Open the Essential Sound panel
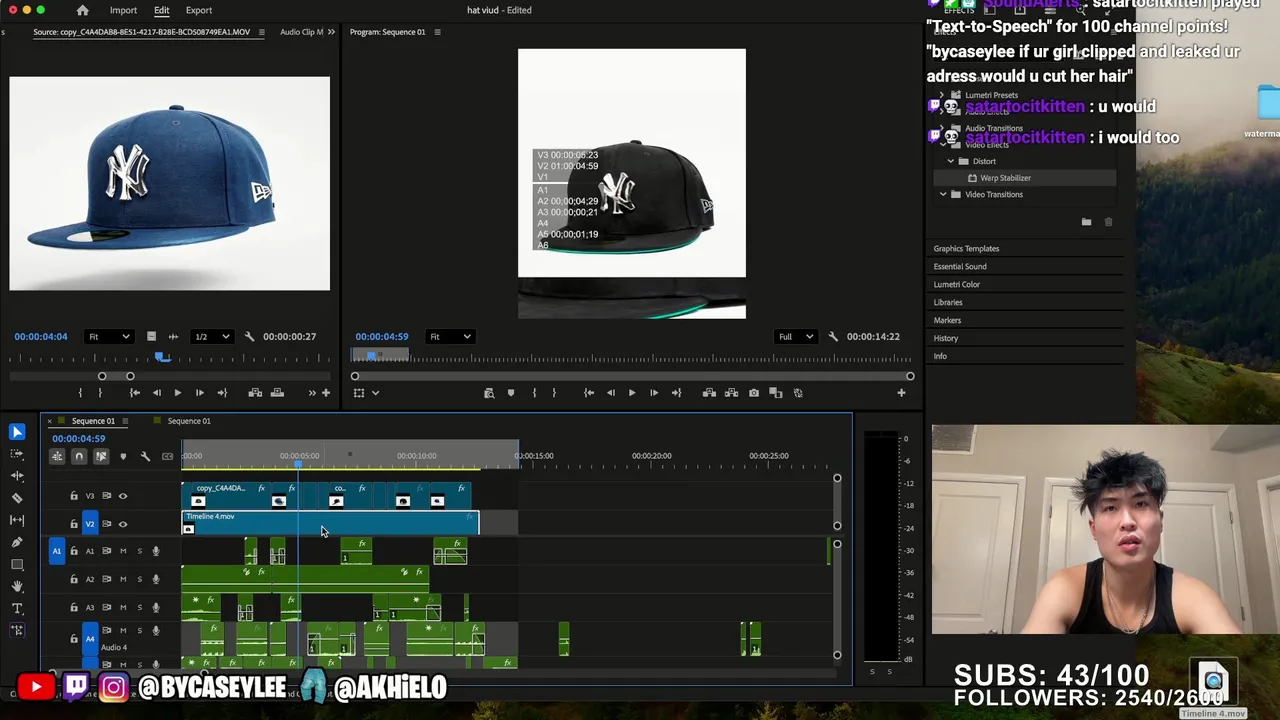Viewport: 1280px width, 720px height. (x=960, y=267)
